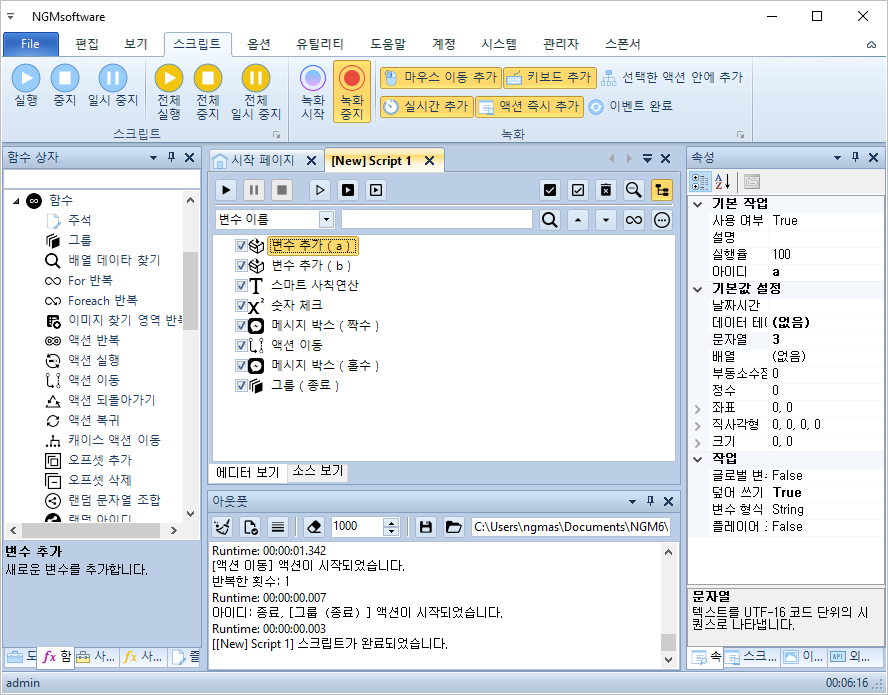Select the 그룹 ( 종료 ) row in script
Image resolution: width=888 pixels, height=695 pixels.
pos(305,386)
